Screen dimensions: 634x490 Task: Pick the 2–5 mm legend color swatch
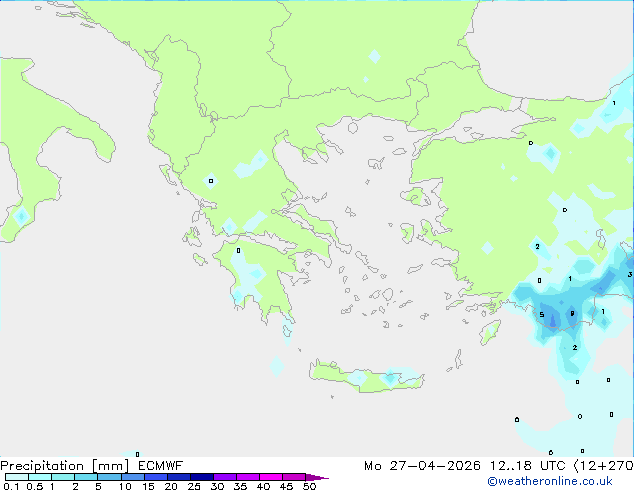[x=86, y=477]
